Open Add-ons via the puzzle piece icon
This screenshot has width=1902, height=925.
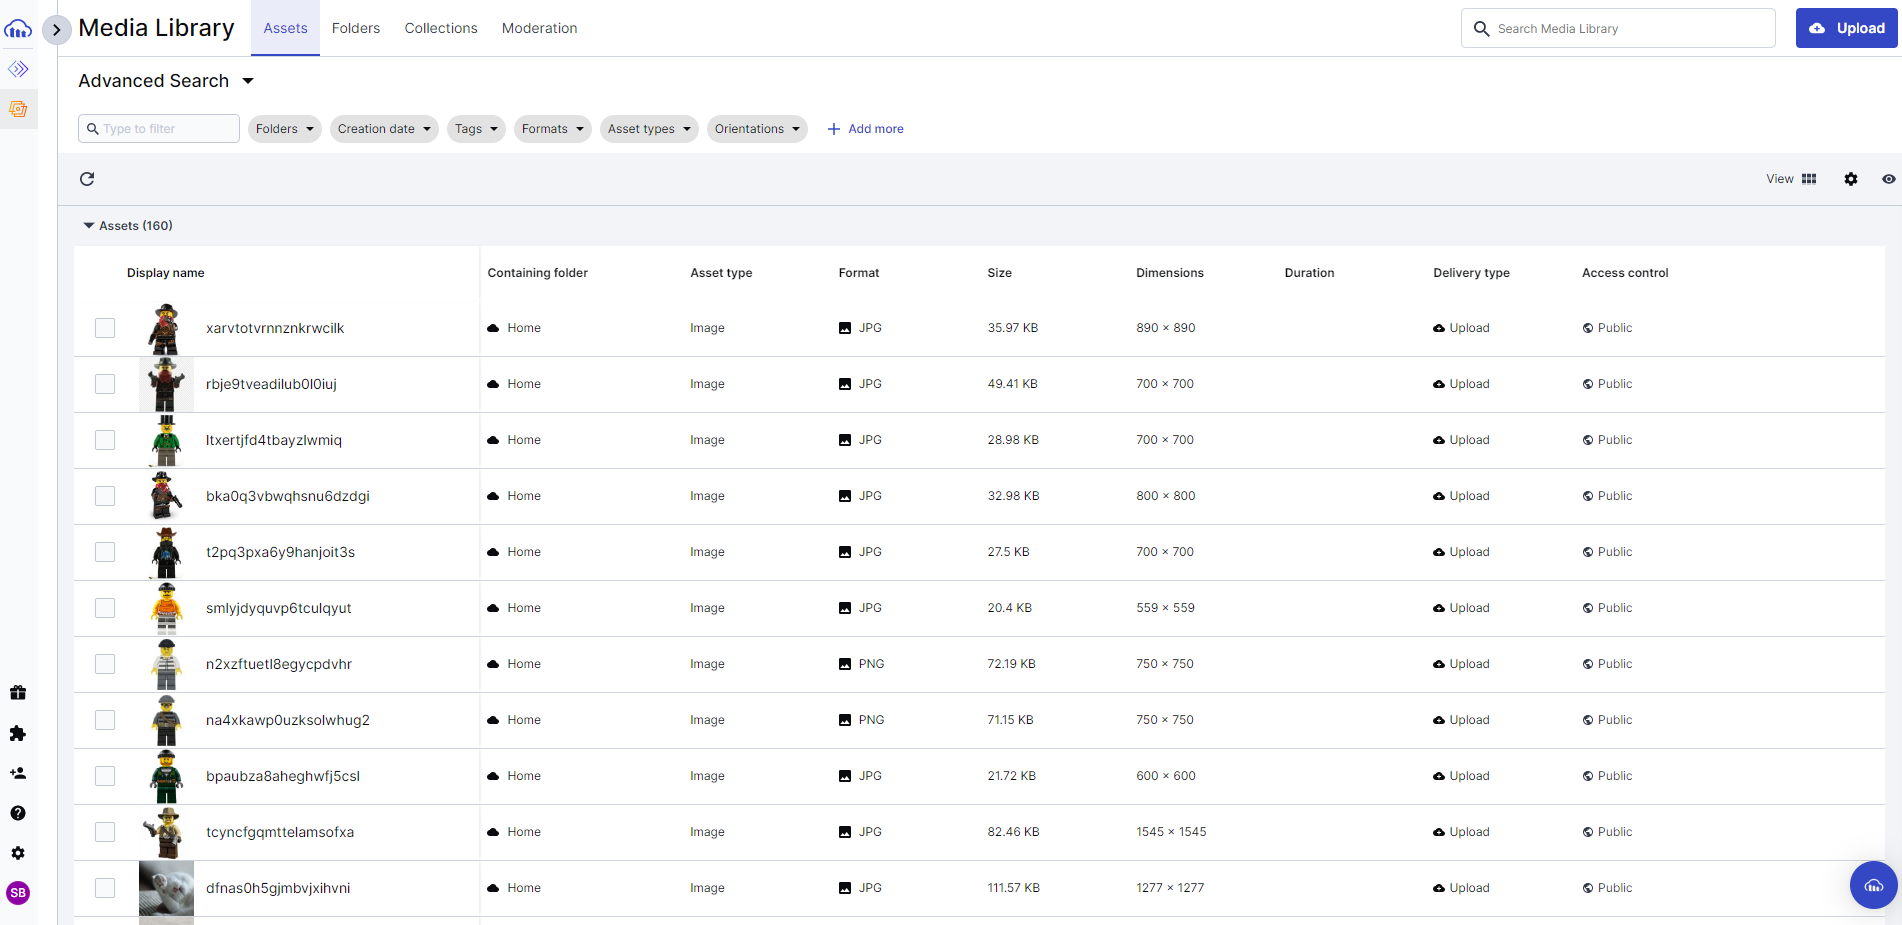coord(18,733)
